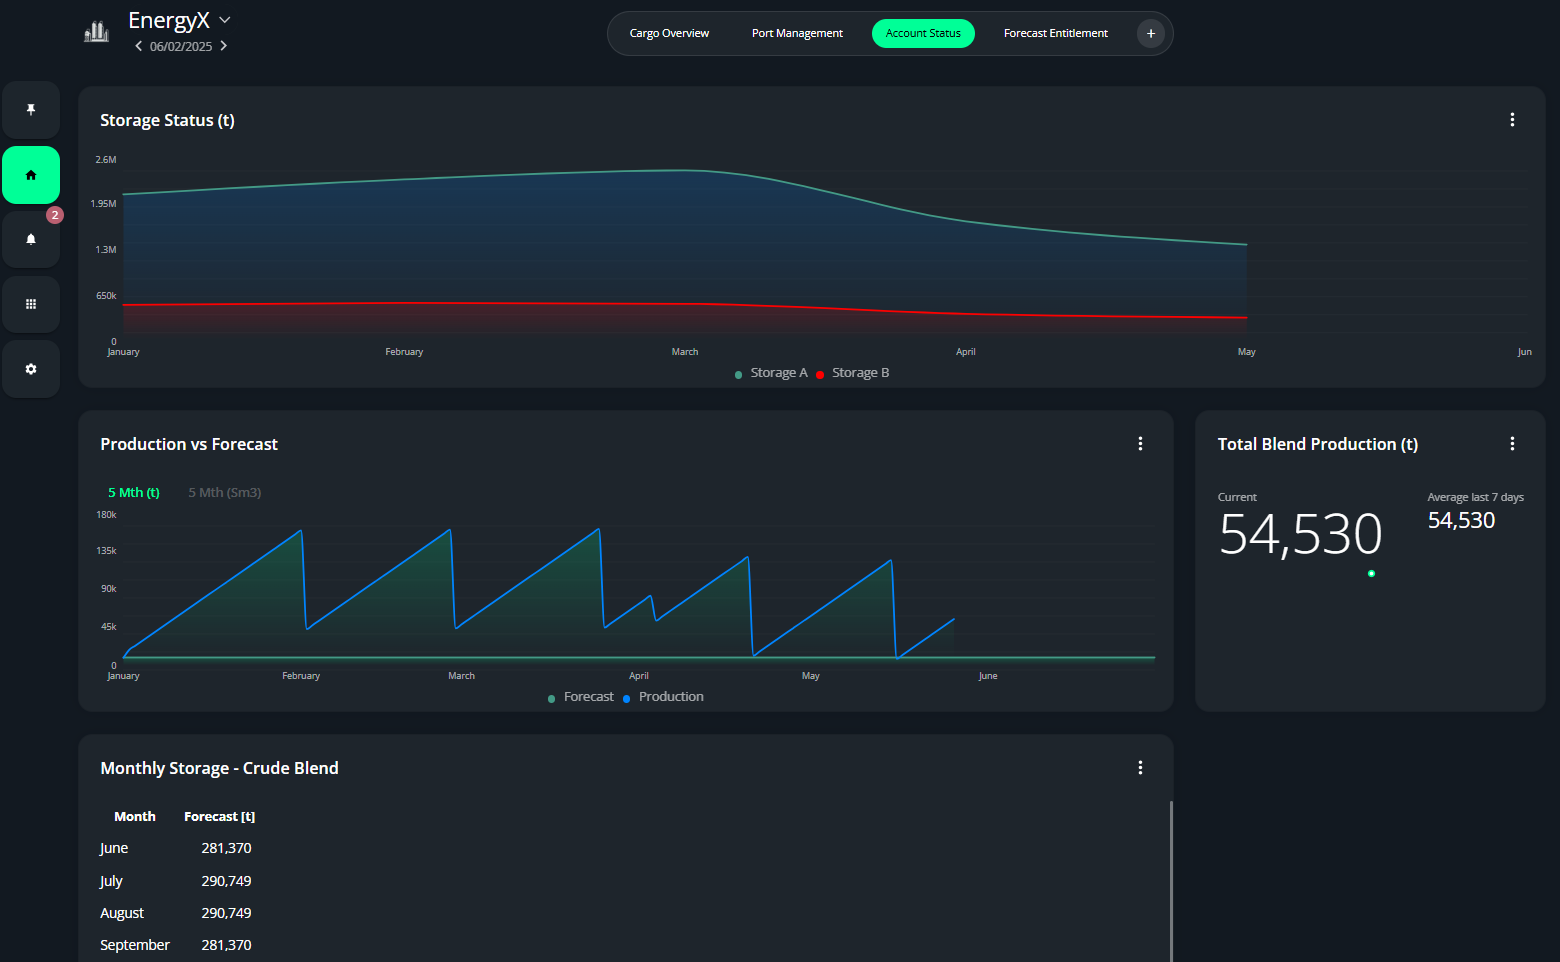Click the EnergyX refinery logo icon
Image resolution: width=1560 pixels, height=962 pixels.
(x=96, y=32)
